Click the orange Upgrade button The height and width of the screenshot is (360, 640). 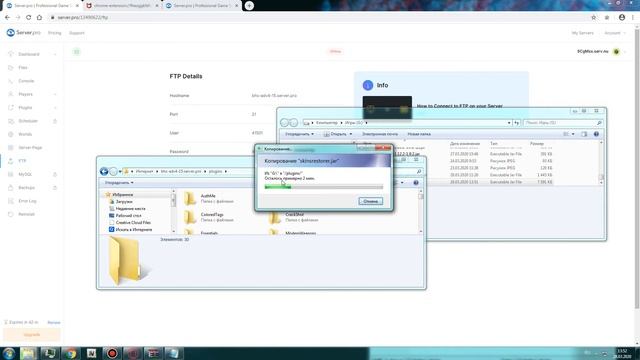(x=32, y=335)
